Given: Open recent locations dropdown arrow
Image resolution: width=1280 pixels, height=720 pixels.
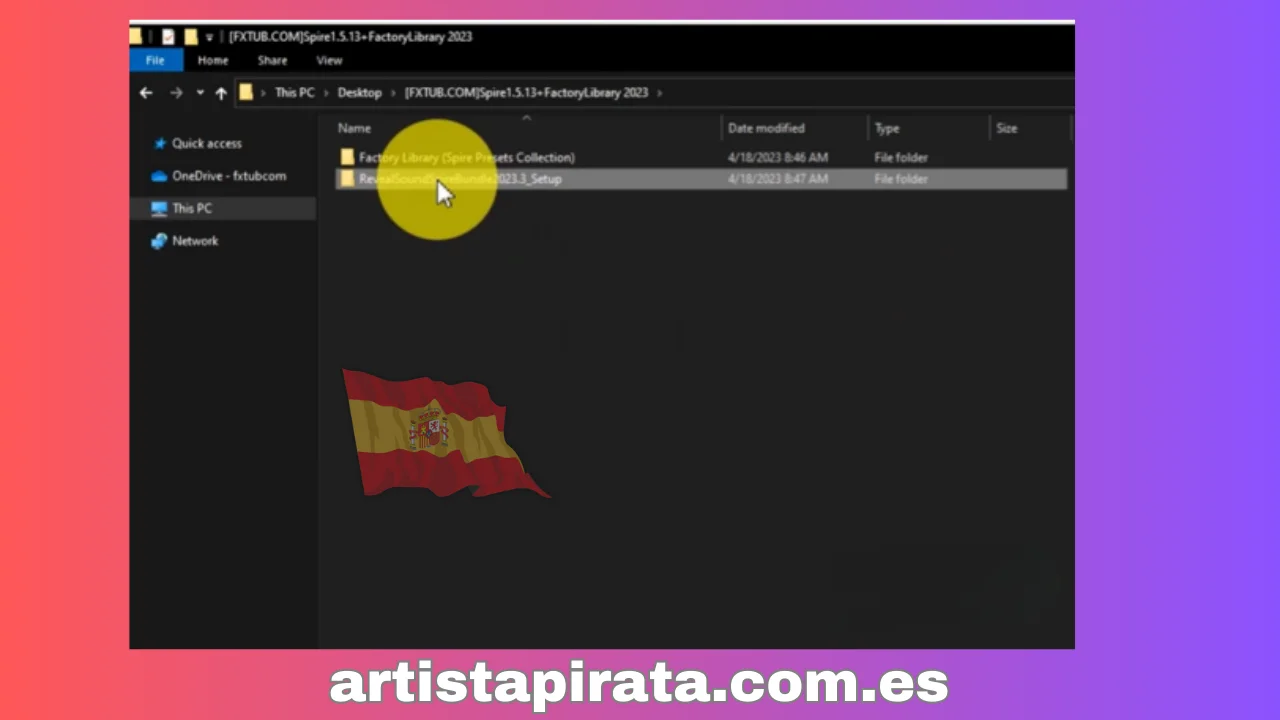Looking at the screenshot, I should click(200, 92).
